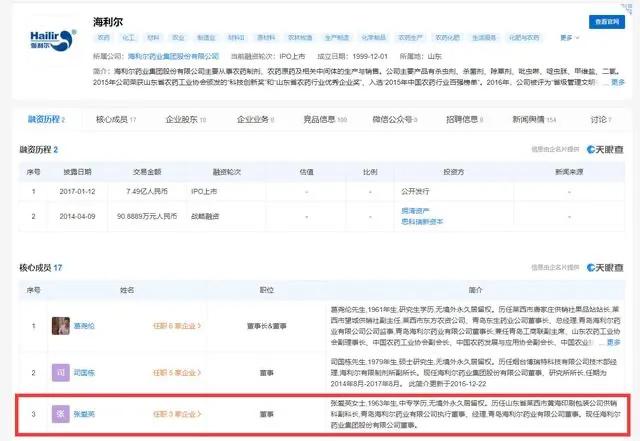Open the second investor link in the 2014-04-09 row
Screen dimensions: 640x441
pos(422,221)
